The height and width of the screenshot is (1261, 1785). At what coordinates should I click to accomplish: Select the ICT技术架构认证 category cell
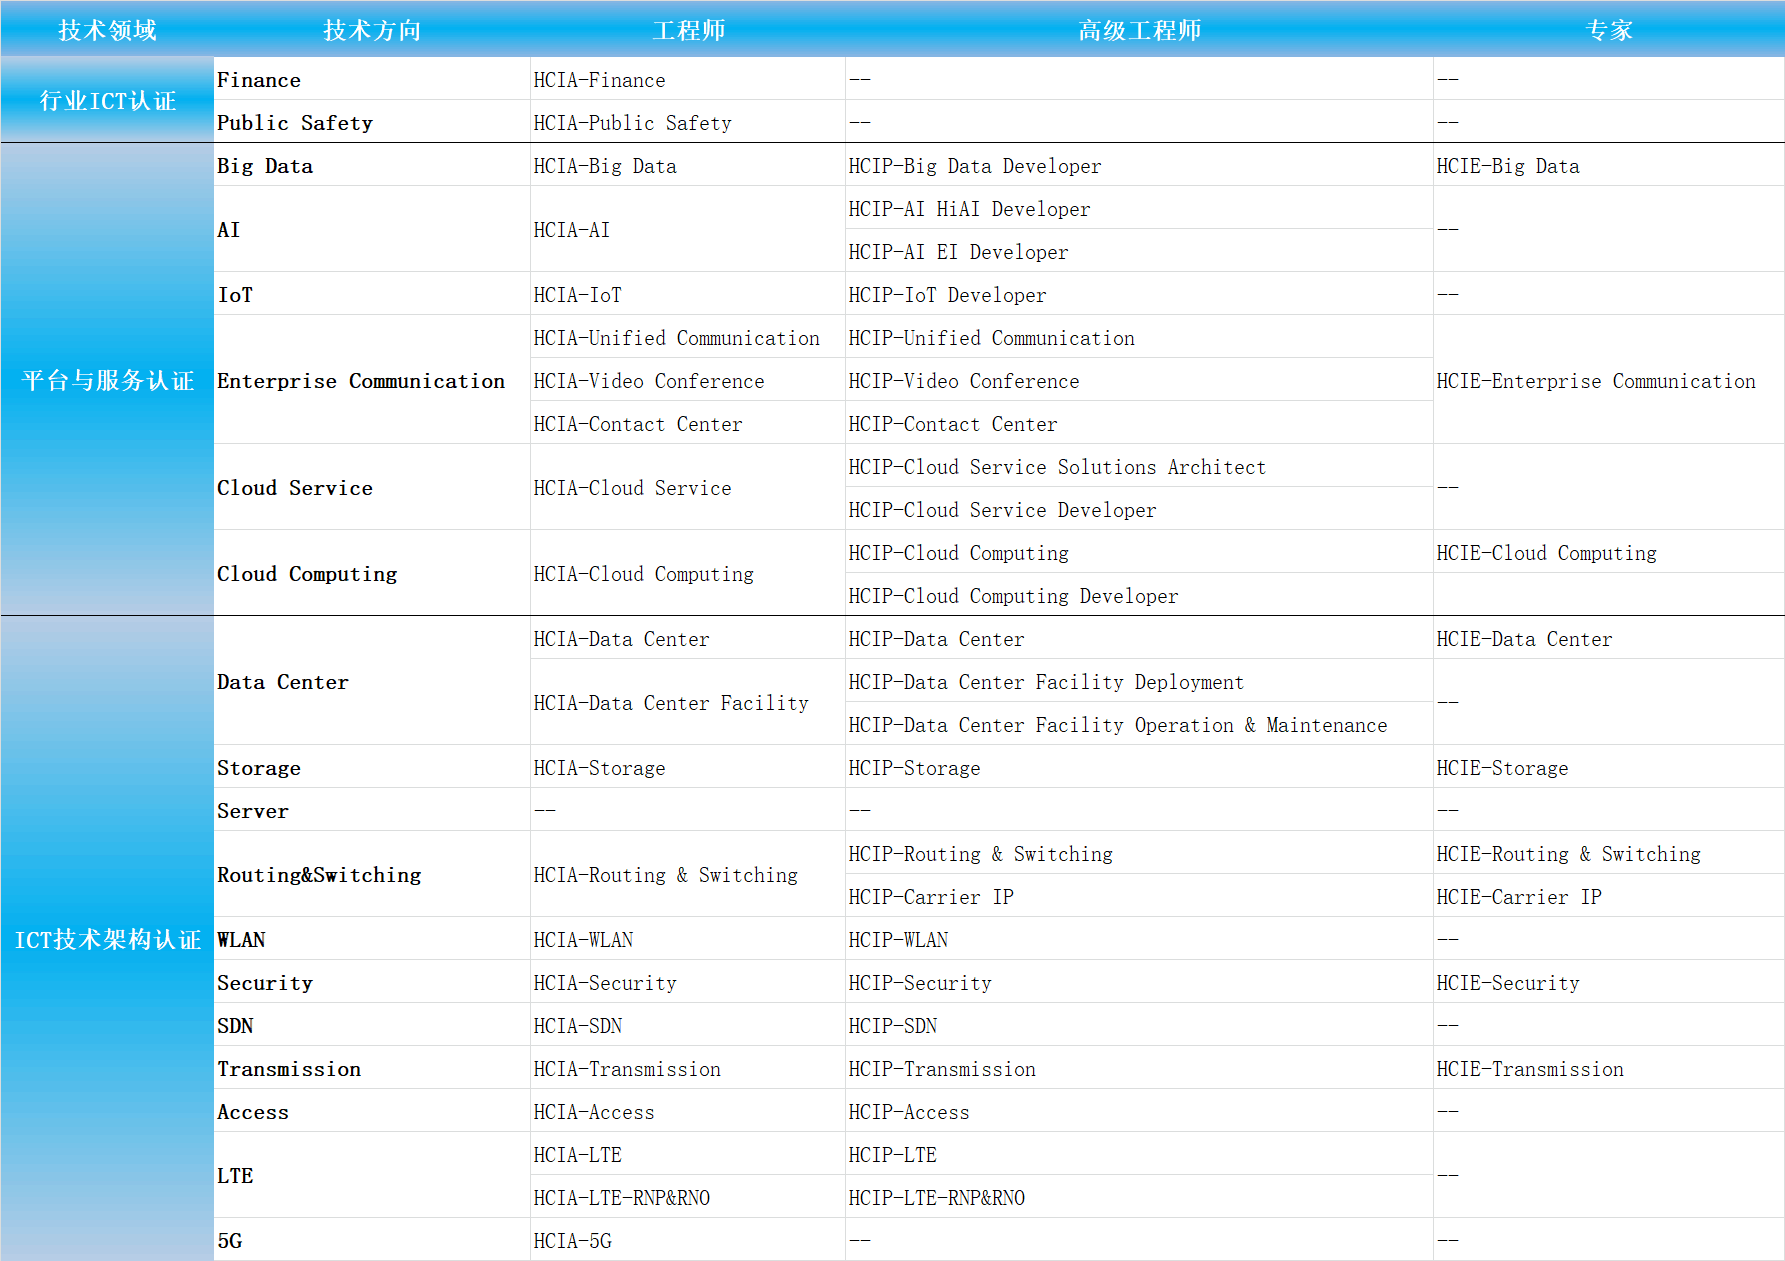(x=107, y=939)
